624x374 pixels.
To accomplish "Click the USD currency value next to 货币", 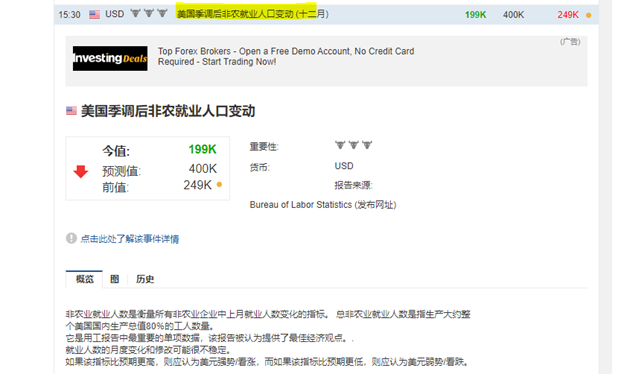I will (344, 166).
